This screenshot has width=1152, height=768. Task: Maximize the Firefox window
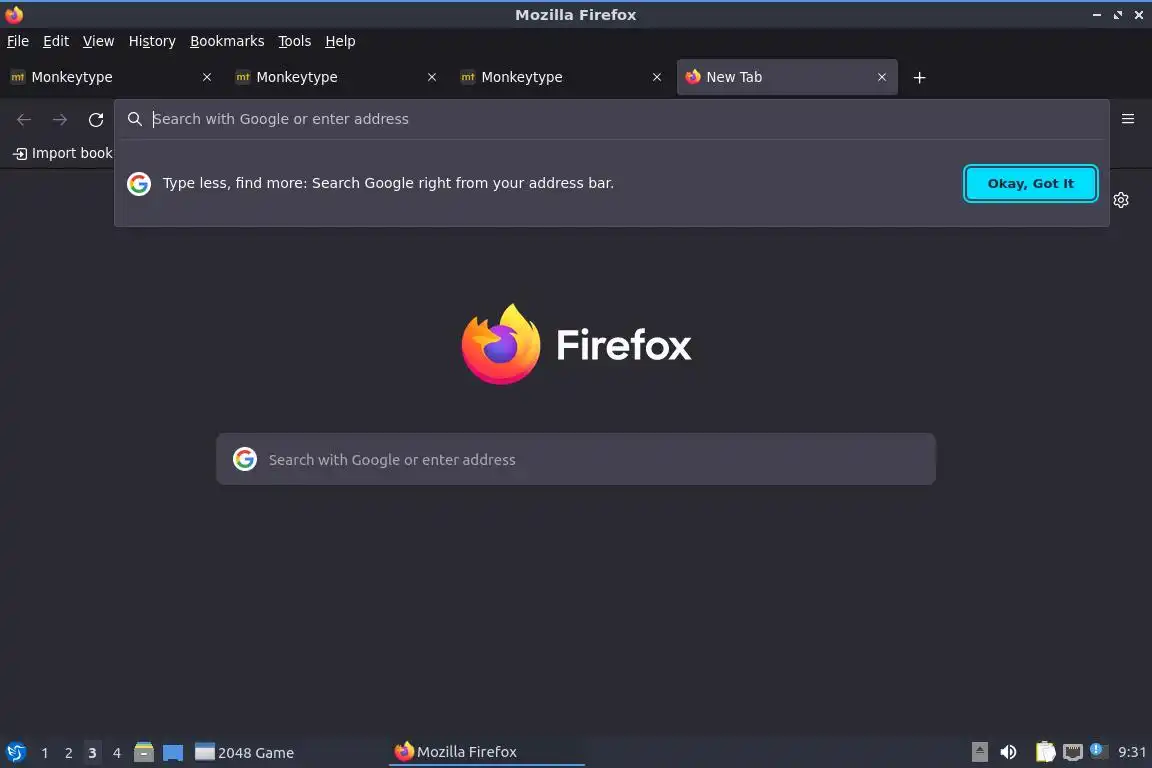1117,15
